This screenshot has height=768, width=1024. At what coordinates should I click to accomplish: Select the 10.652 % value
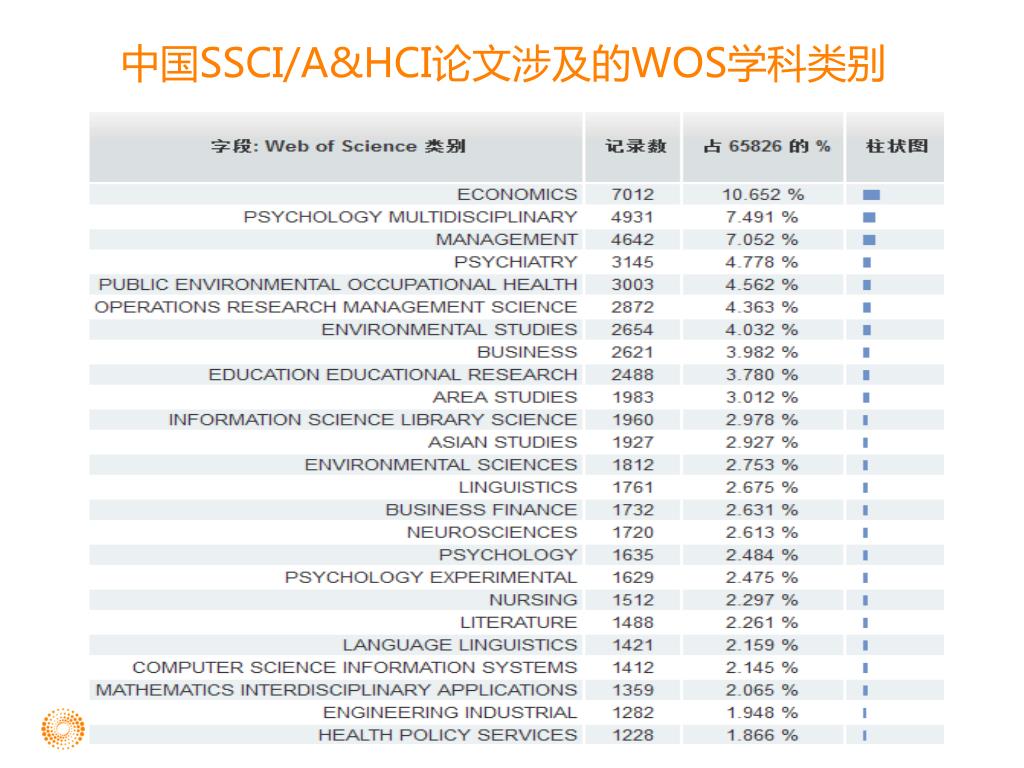(762, 195)
